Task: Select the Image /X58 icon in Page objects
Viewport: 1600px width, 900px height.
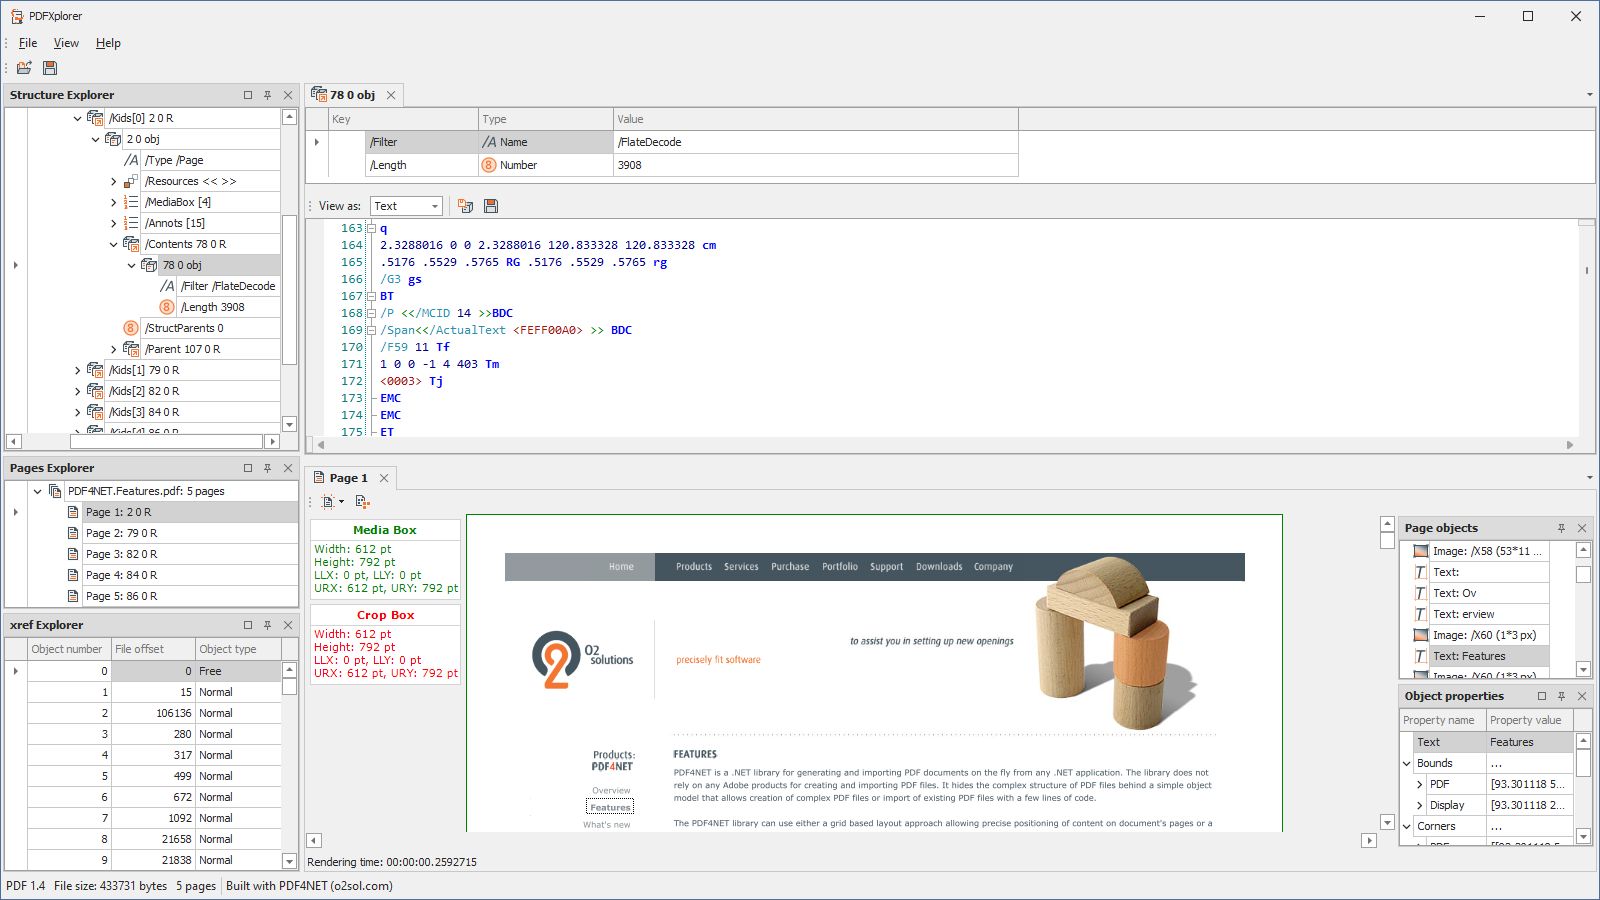Action: click(1420, 551)
